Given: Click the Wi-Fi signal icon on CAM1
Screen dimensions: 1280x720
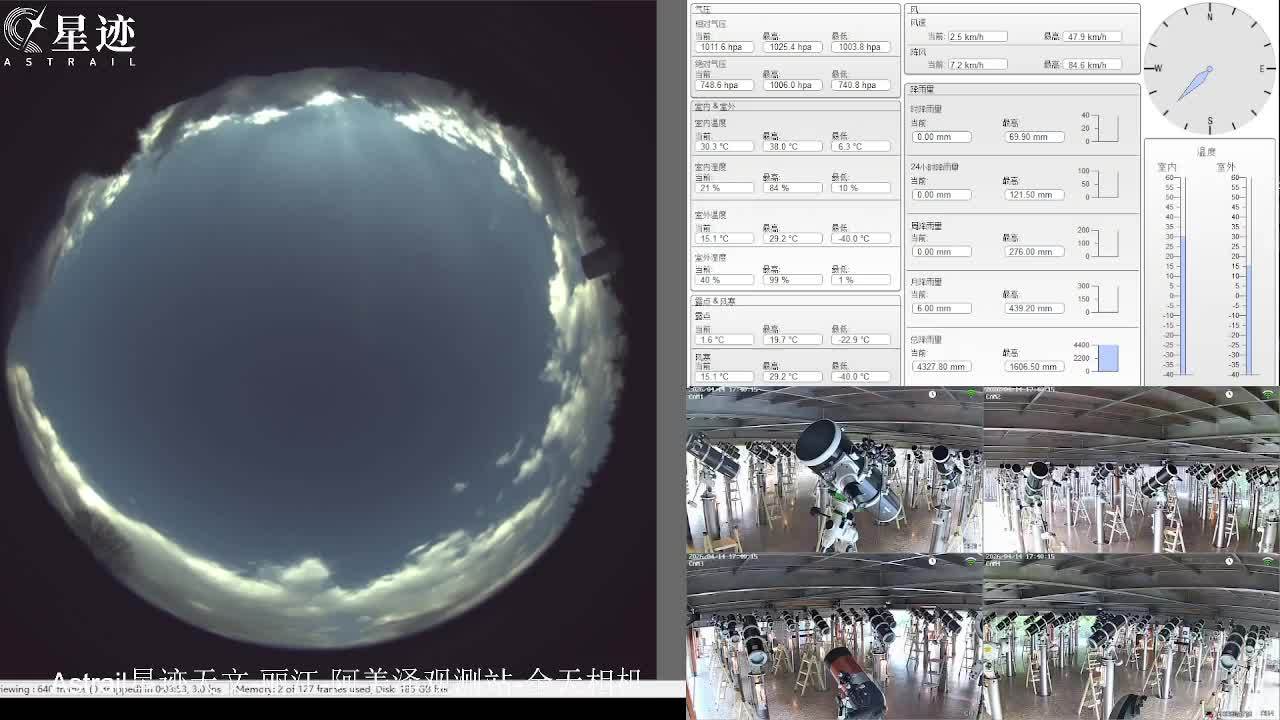Looking at the screenshot, I should [970, 394].
